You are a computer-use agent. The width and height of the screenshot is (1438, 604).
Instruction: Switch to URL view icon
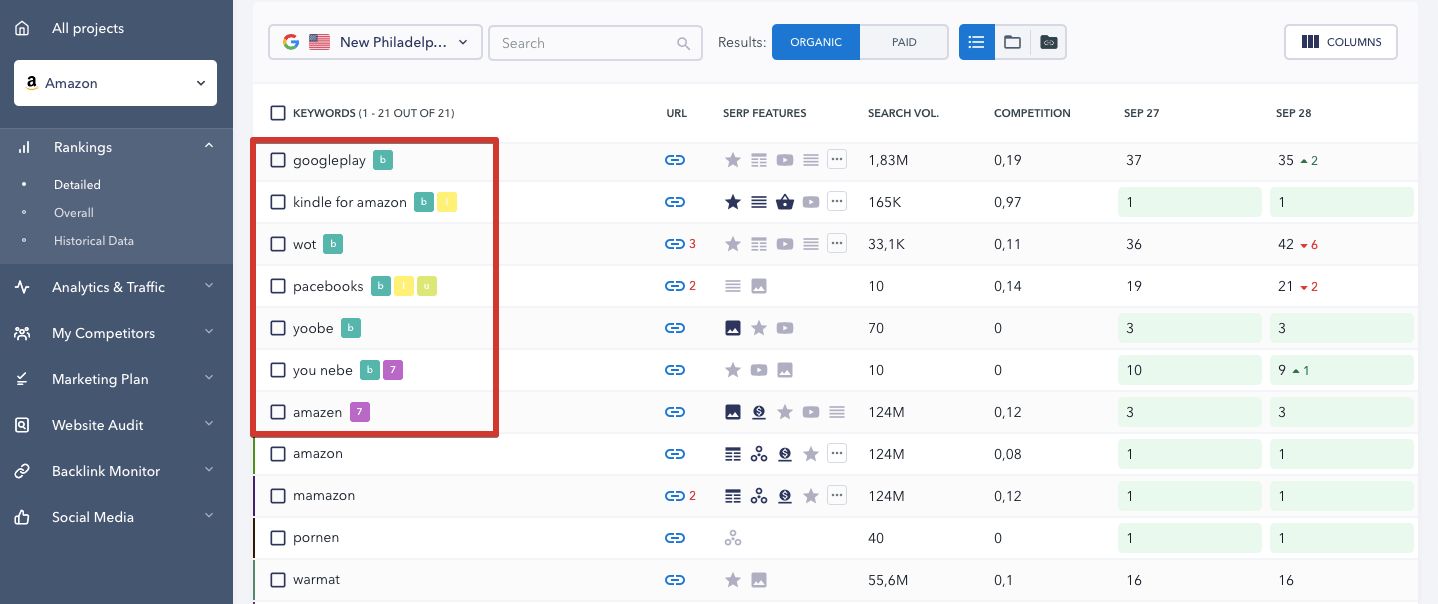tap(1048, 42)
